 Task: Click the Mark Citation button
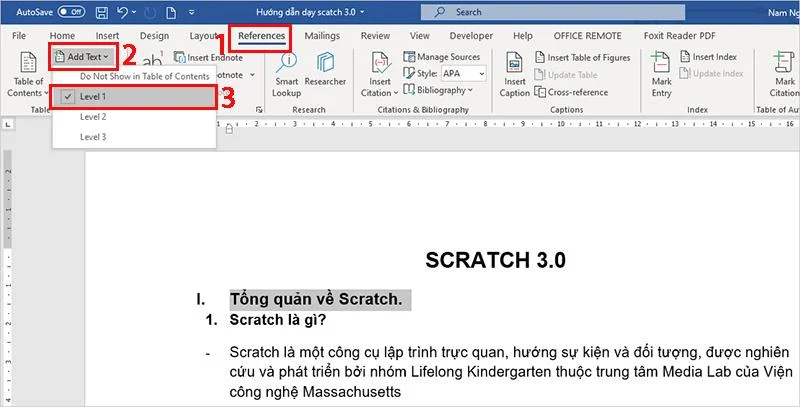(785, 74)
